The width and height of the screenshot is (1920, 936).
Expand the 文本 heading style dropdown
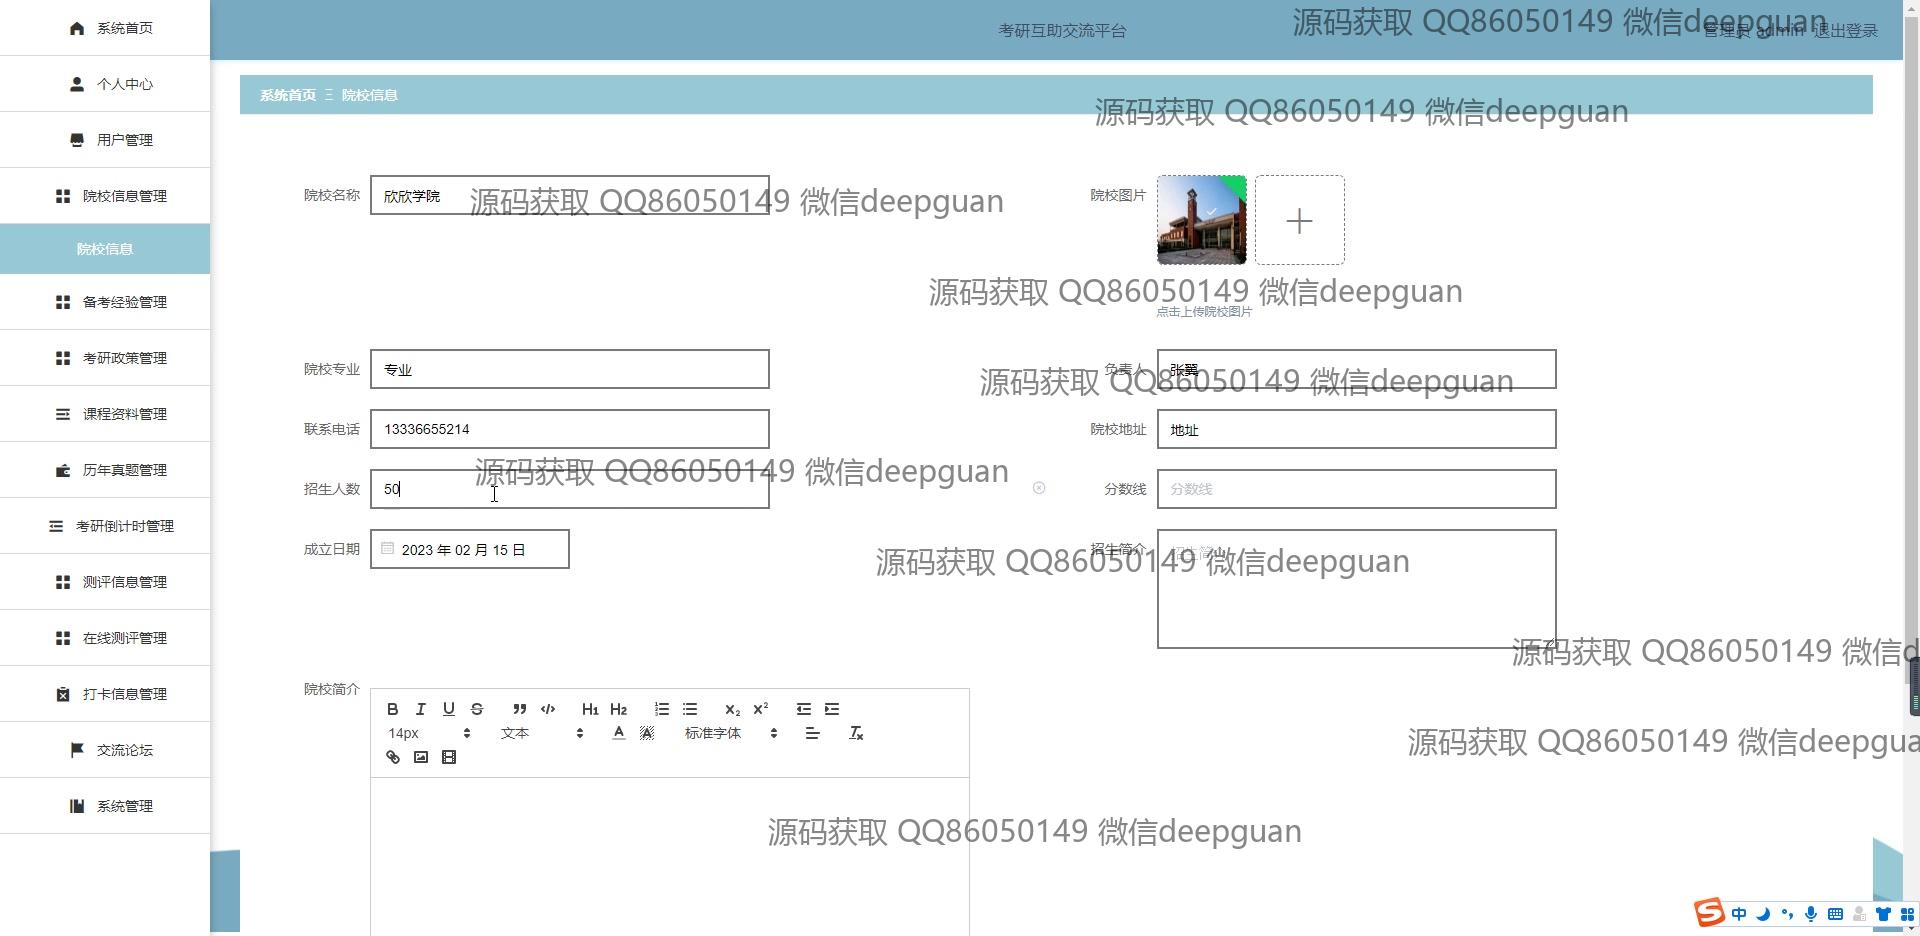(x=540, y=733)
